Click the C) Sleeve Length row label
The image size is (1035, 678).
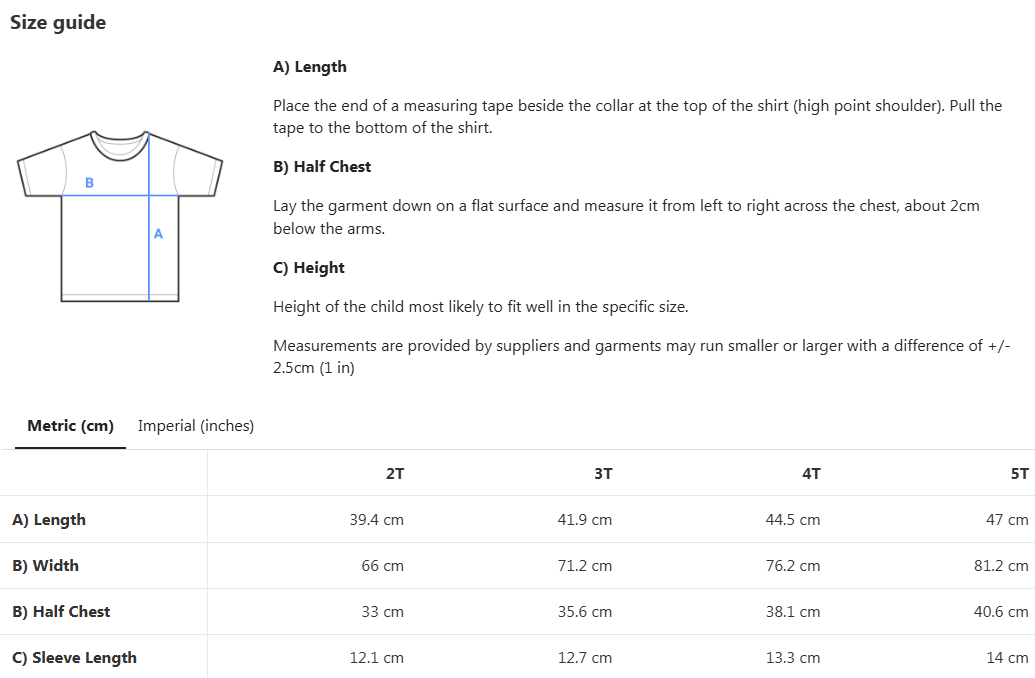coord(75,658)
